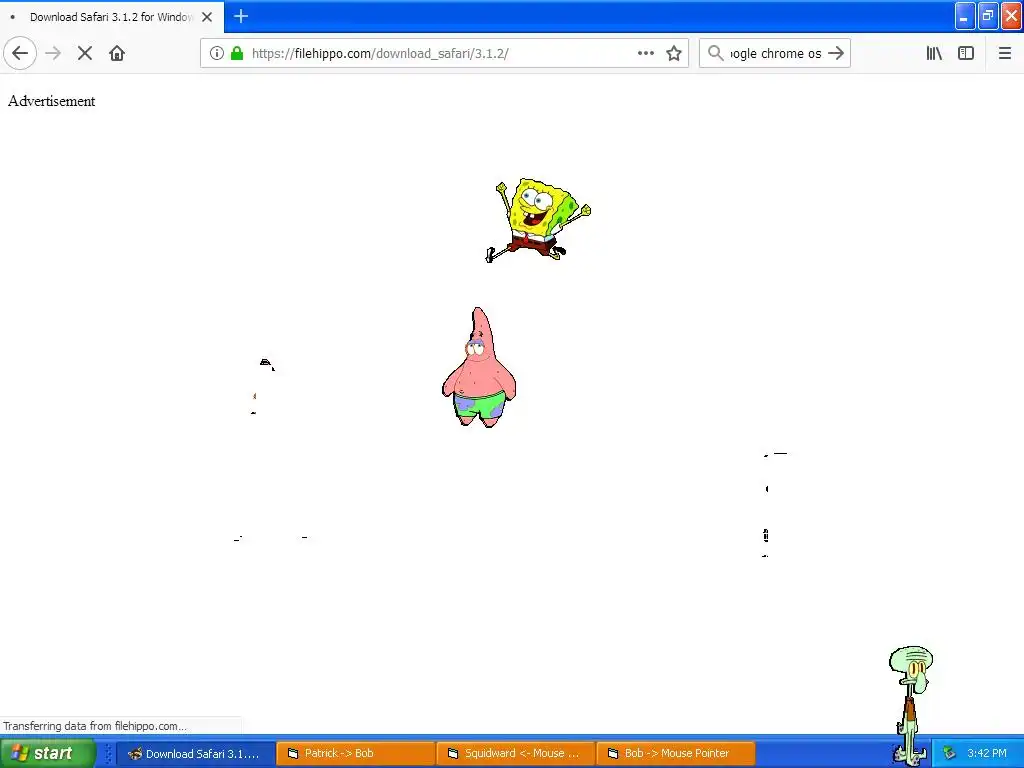Minimize the Firefox window
Screen dimensions: 1024x768
pos(965,16)
